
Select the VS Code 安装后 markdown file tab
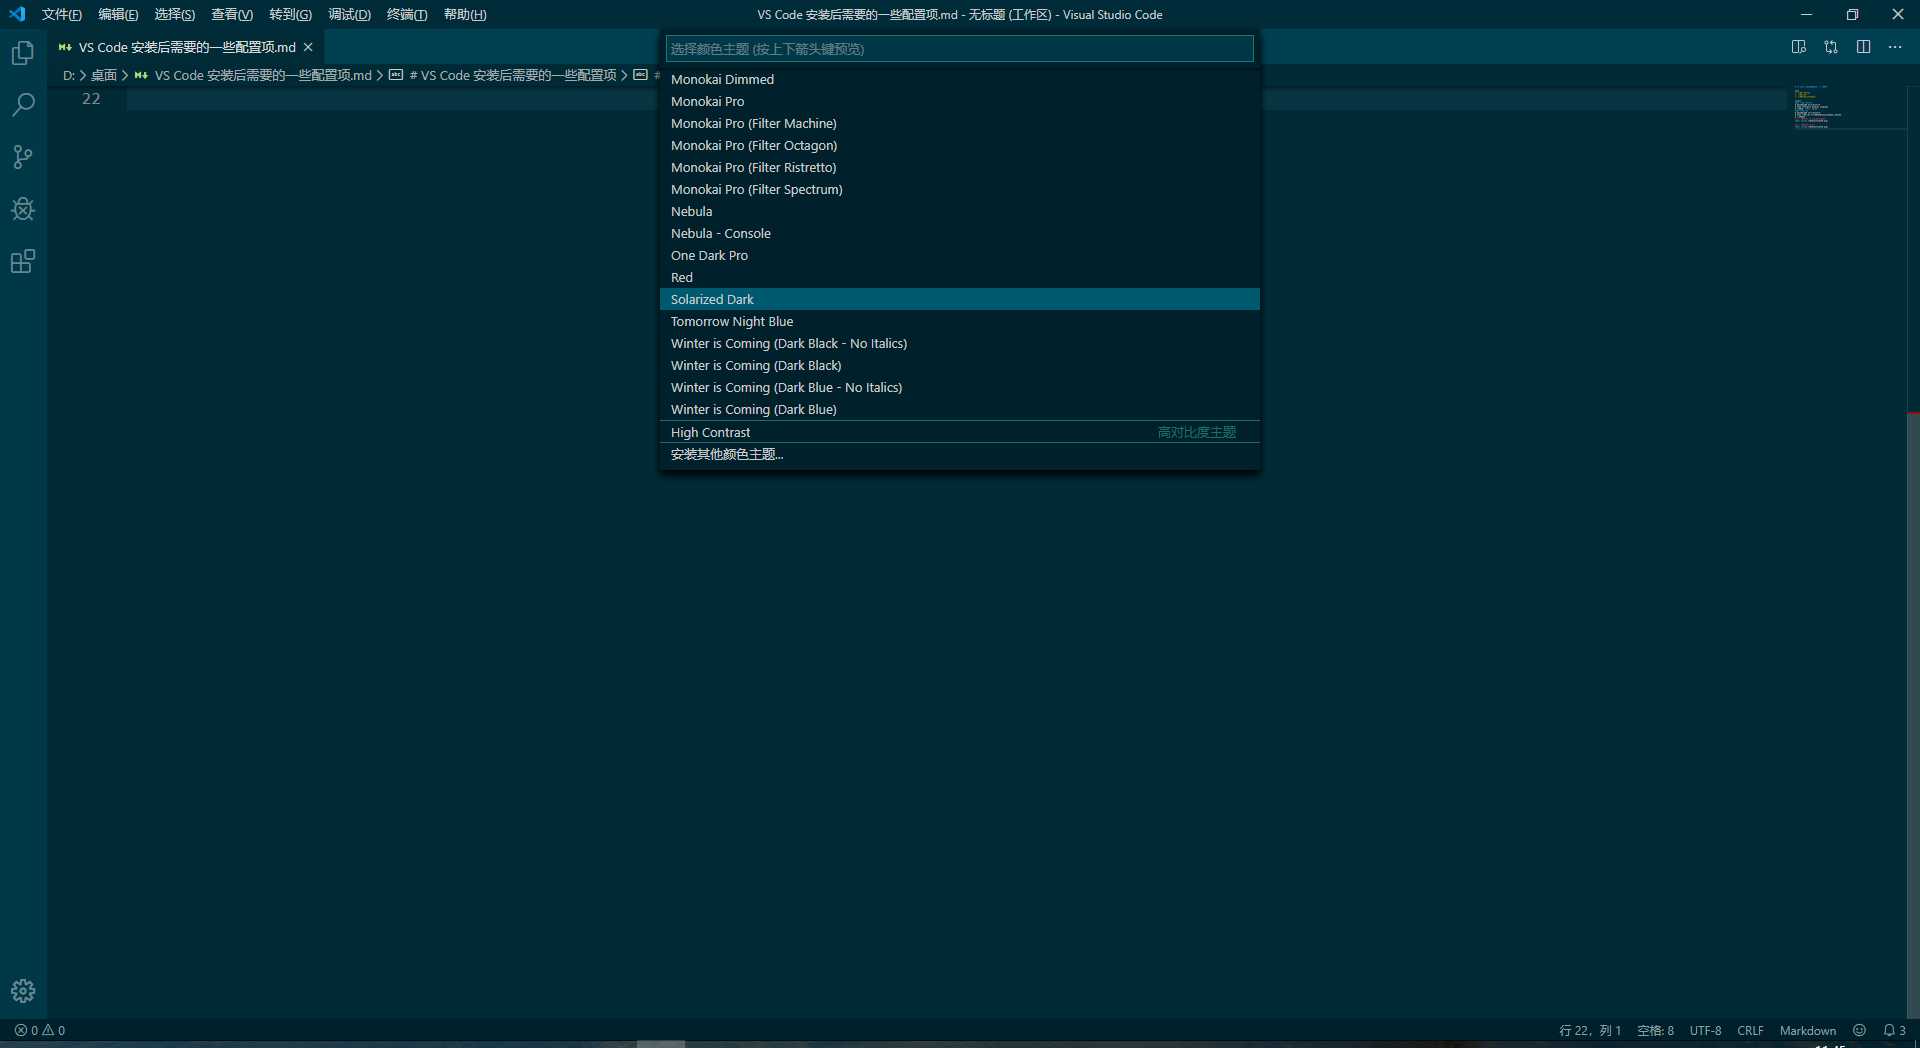[186, 47]
